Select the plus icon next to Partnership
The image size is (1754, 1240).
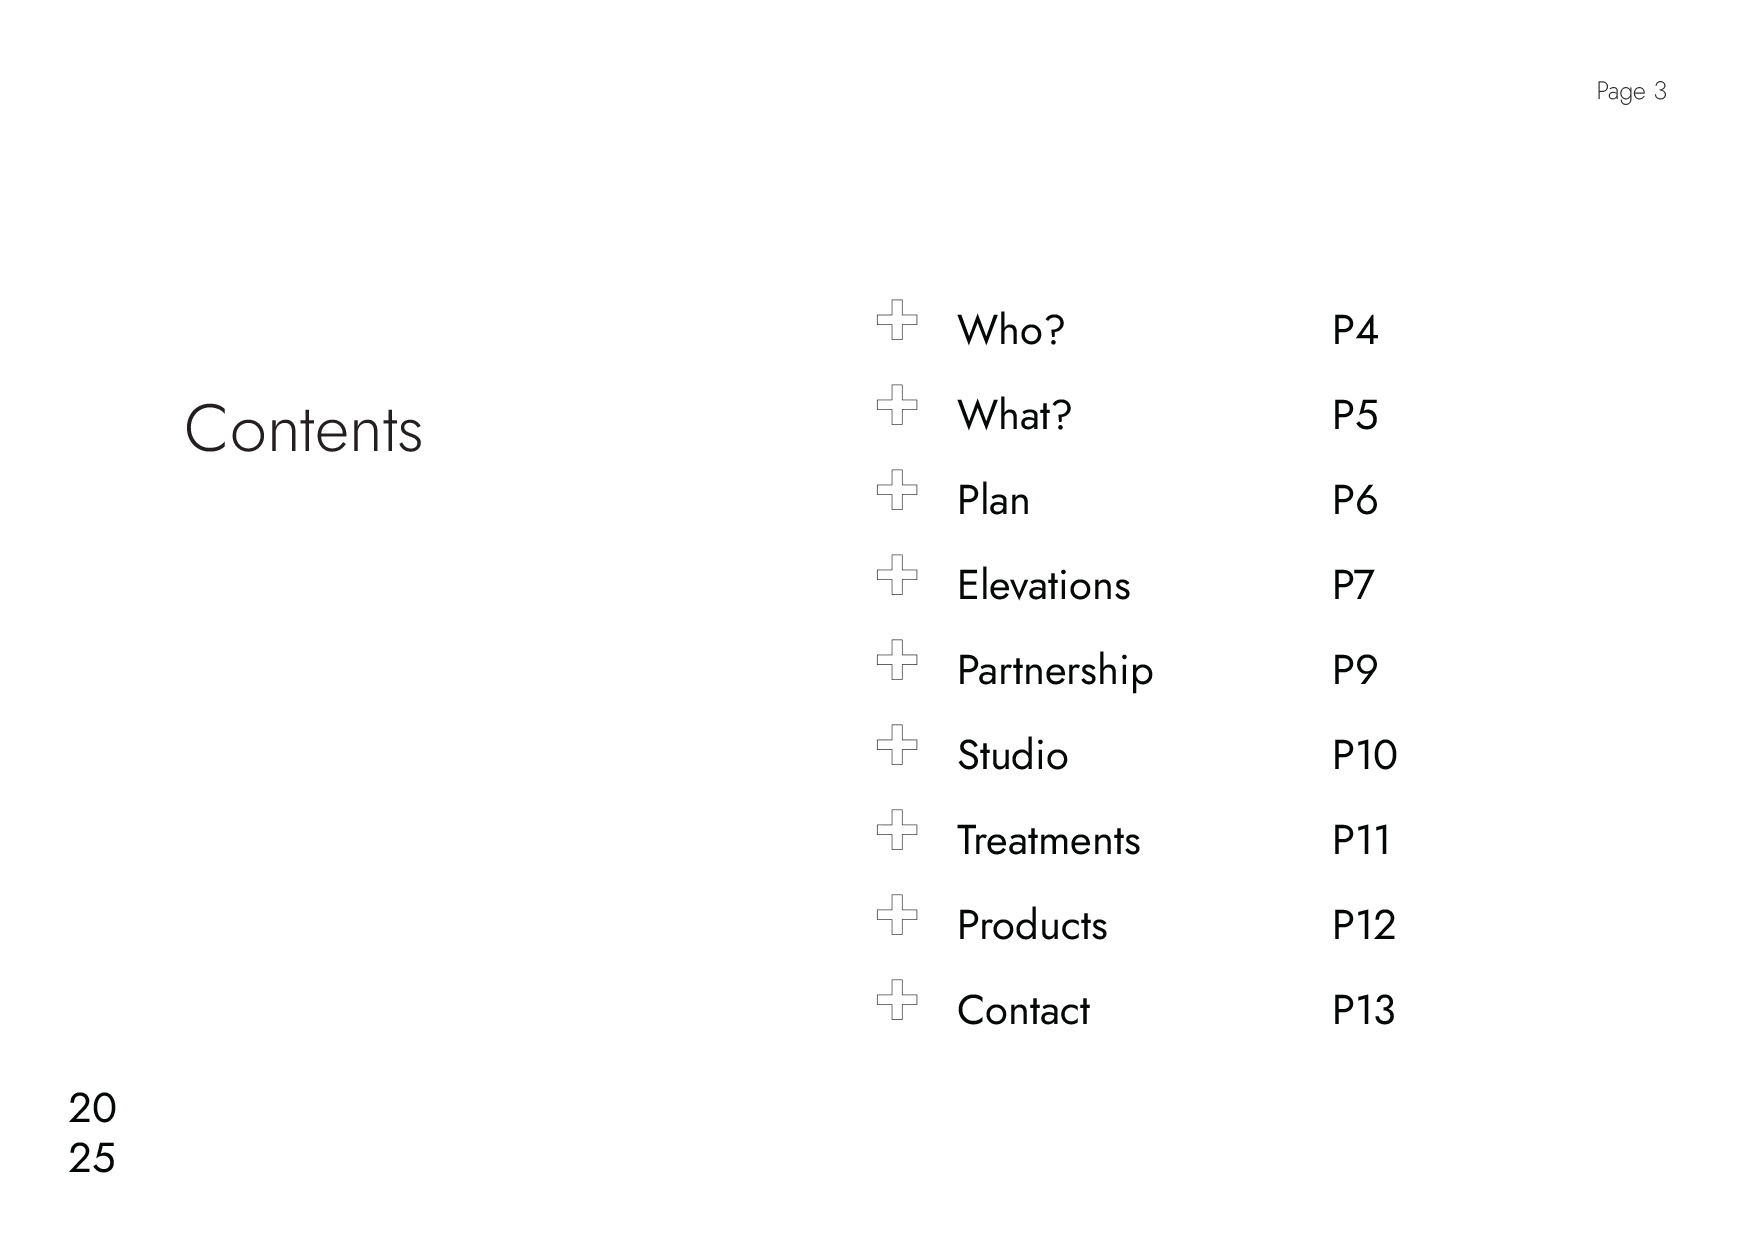(897, 660)
